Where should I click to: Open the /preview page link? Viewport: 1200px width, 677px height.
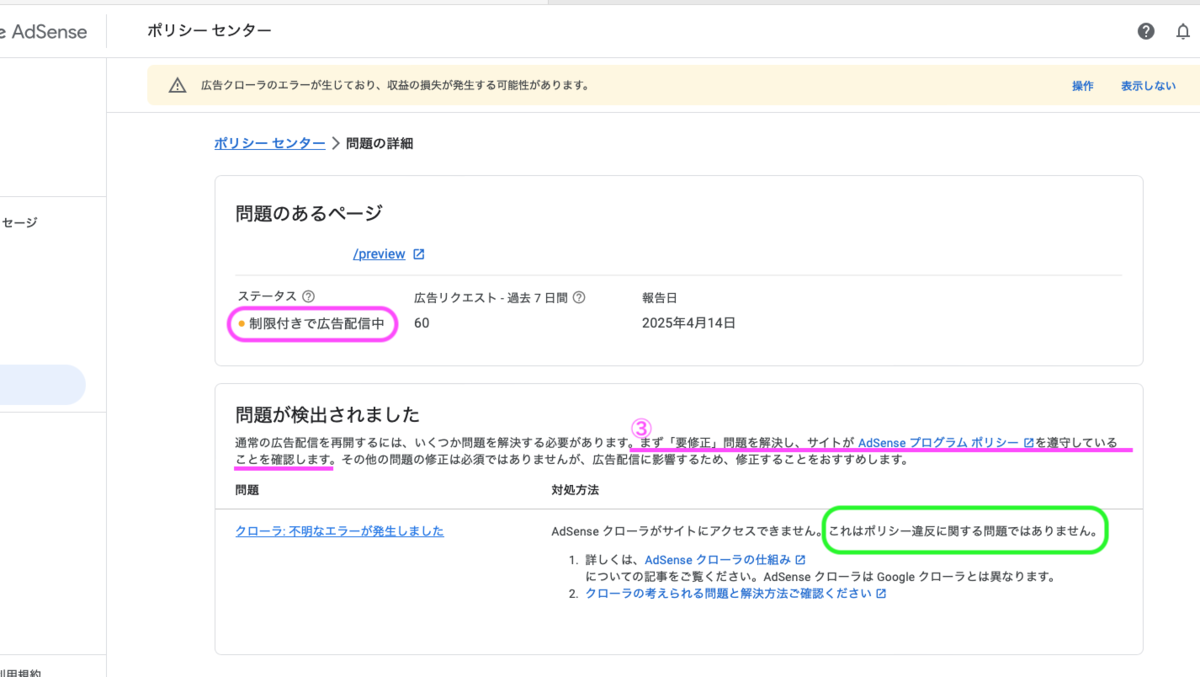379,254
